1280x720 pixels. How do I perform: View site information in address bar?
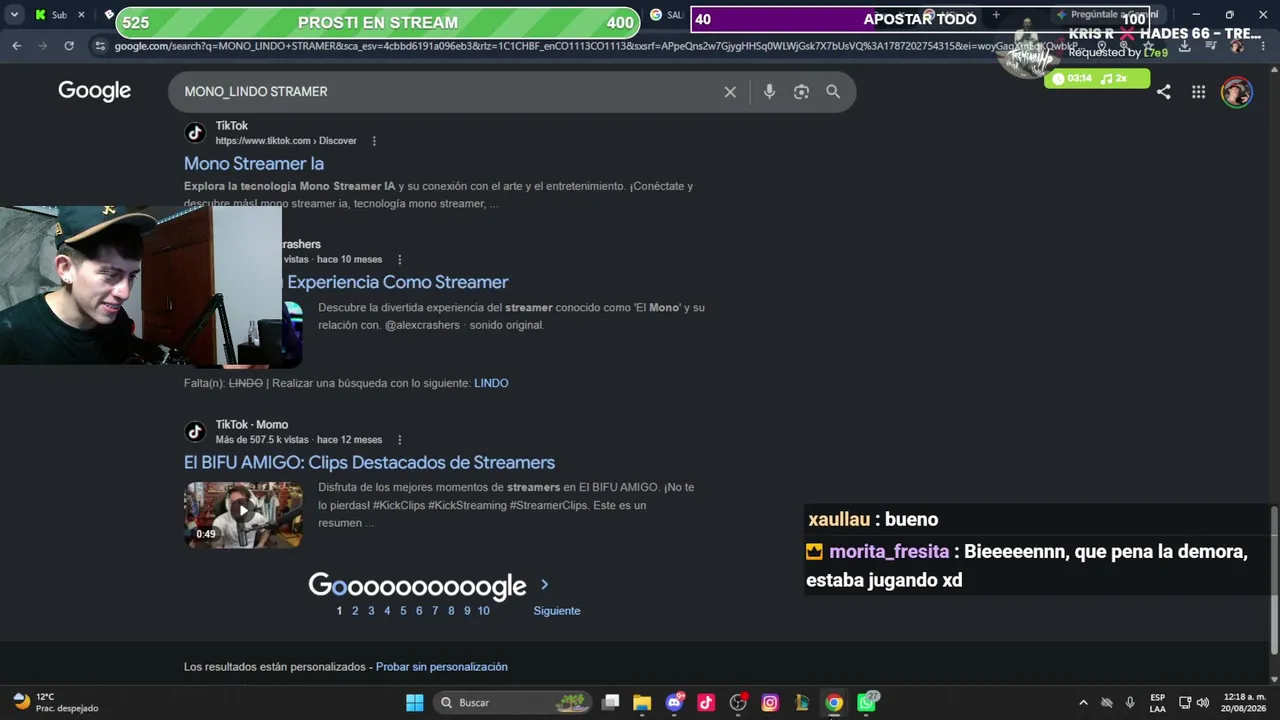[99, 46]
